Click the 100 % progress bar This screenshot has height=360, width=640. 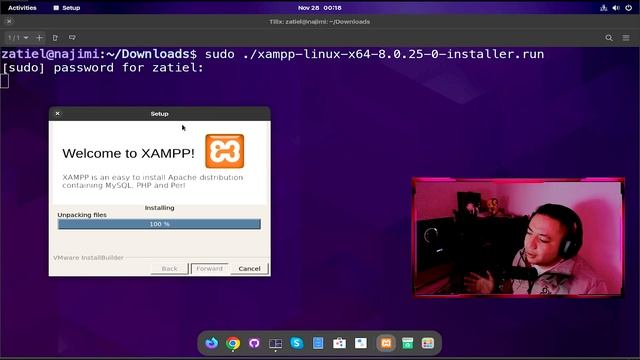pos(159,224)
